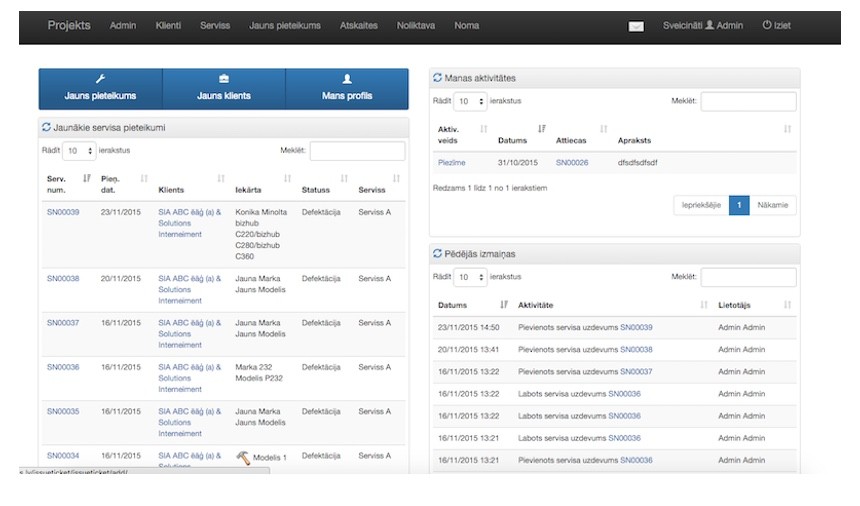Open rows-per-page dropdown in service requests panel
The image size is (860, 506).
click(80, 151)
